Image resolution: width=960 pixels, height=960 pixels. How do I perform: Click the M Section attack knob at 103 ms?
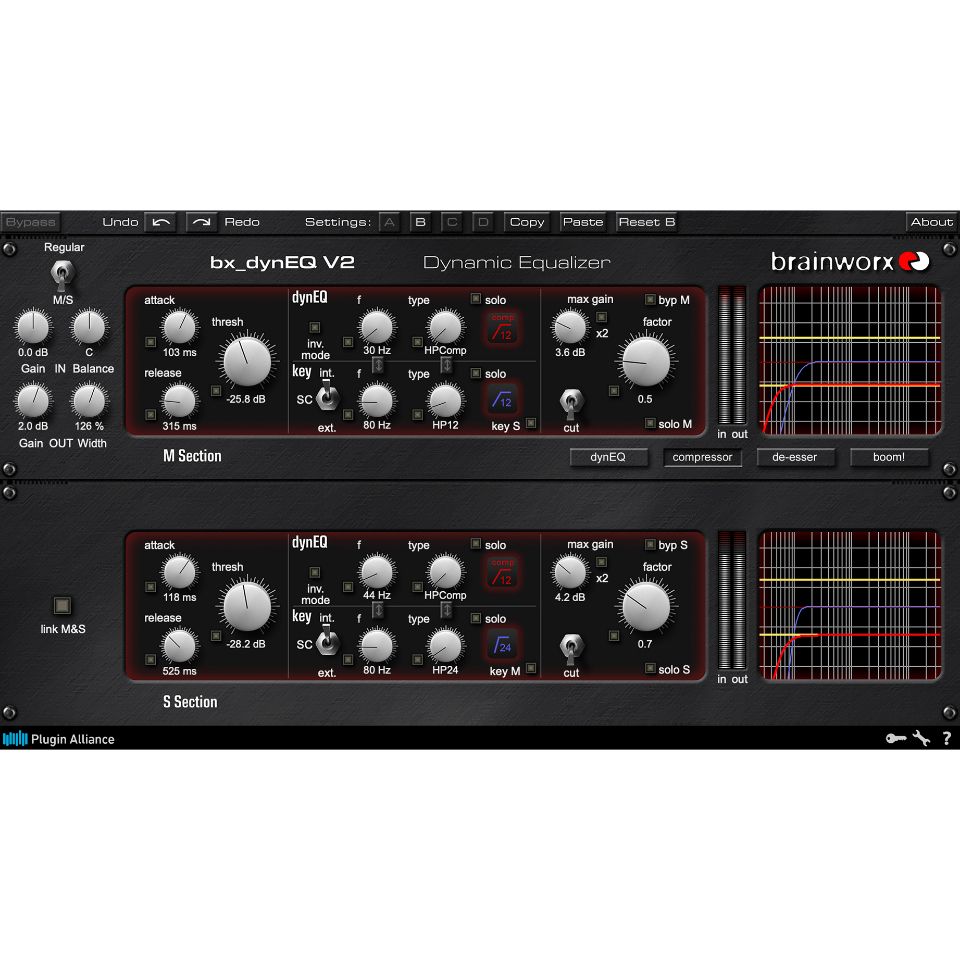click(179, 327)
